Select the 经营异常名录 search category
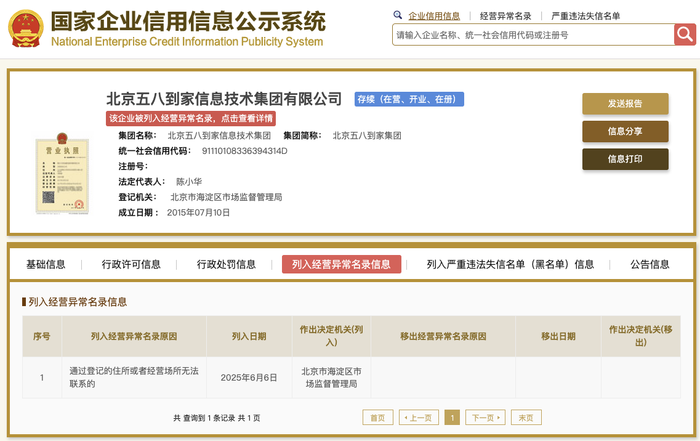700x441 pixels. [505, 16]
